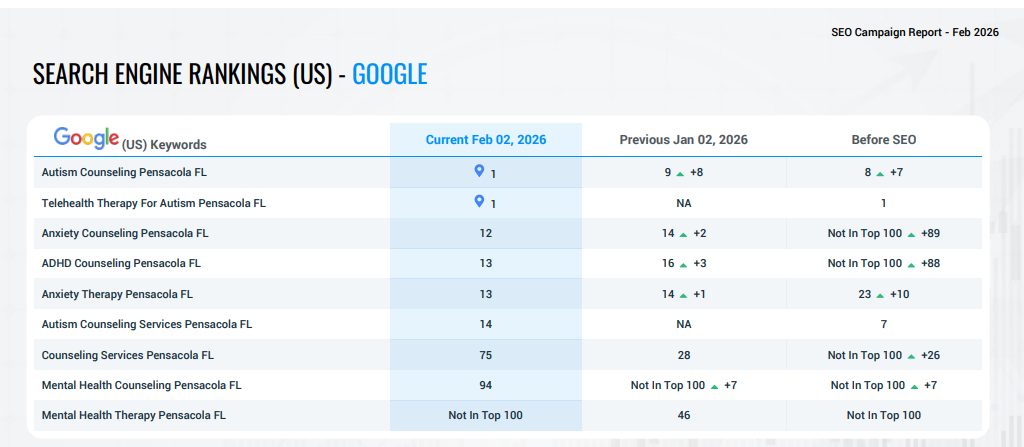Click map pin icon for Telehealth Therapy row

point(479,202)
